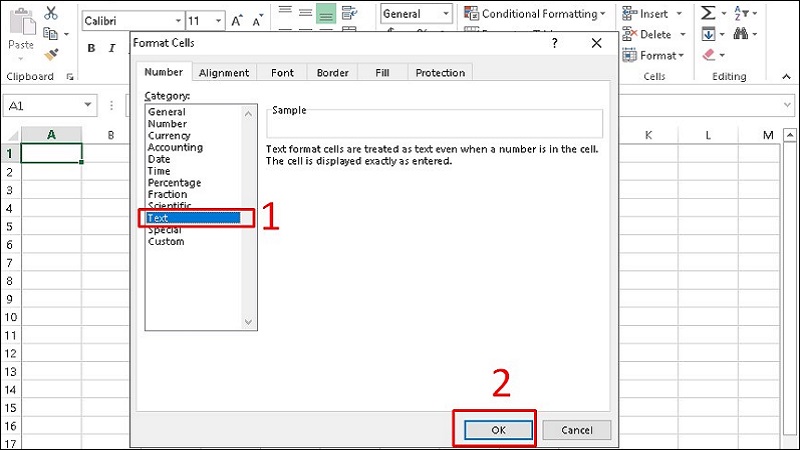This screenshot has width=800, height=450.
Task: Select Custom in Category list
Action: pos(166,241)
